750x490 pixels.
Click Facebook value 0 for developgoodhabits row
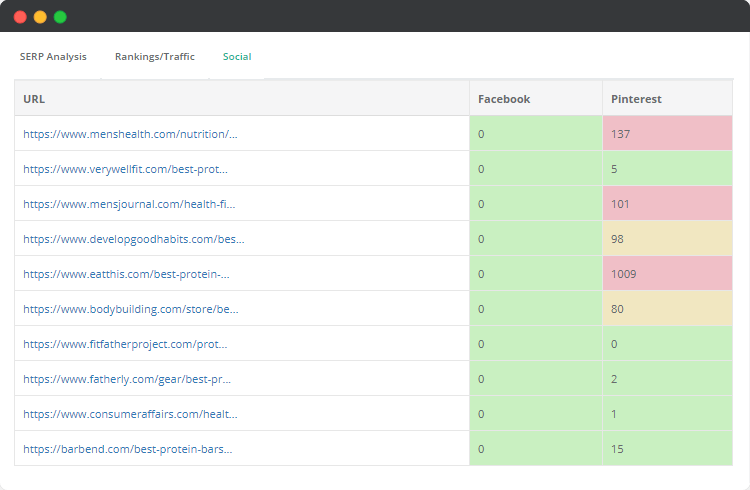(536, 238)
